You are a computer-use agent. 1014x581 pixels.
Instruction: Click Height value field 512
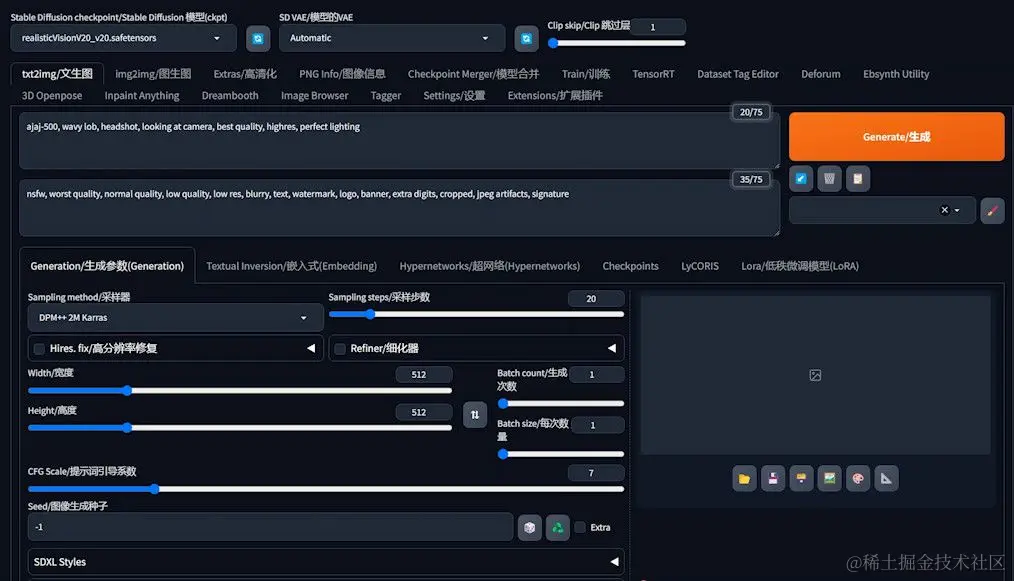(424, 412)
